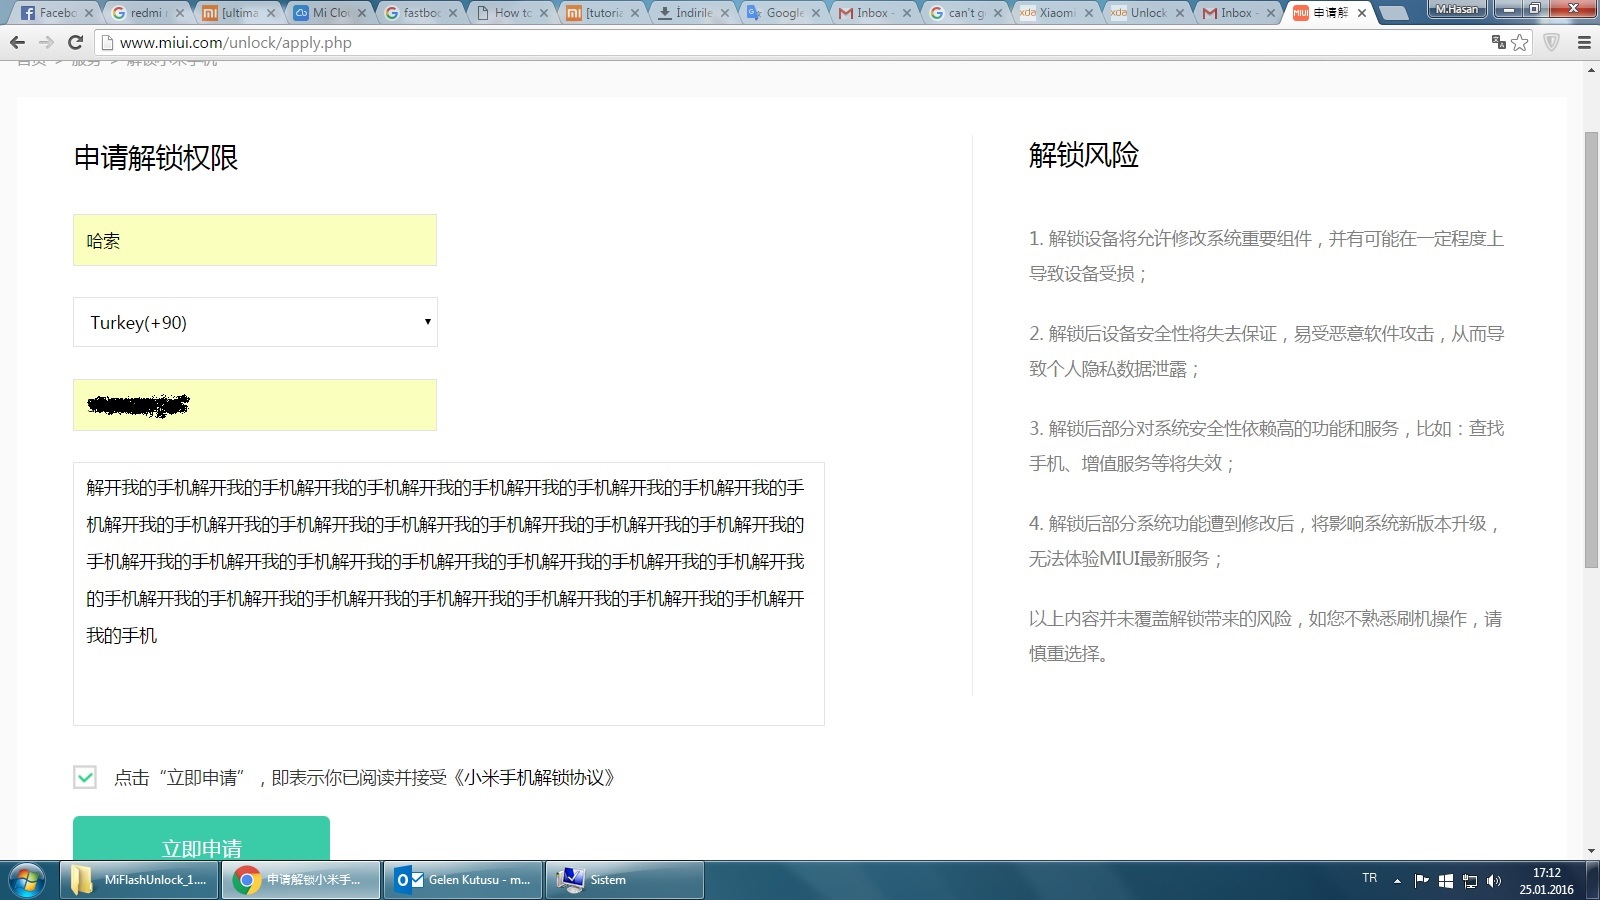The width and height of the screenshot is (1600, 900).
Task: Open the Turkey(+90) country code dropdown
Action: (x=255, y=322)
